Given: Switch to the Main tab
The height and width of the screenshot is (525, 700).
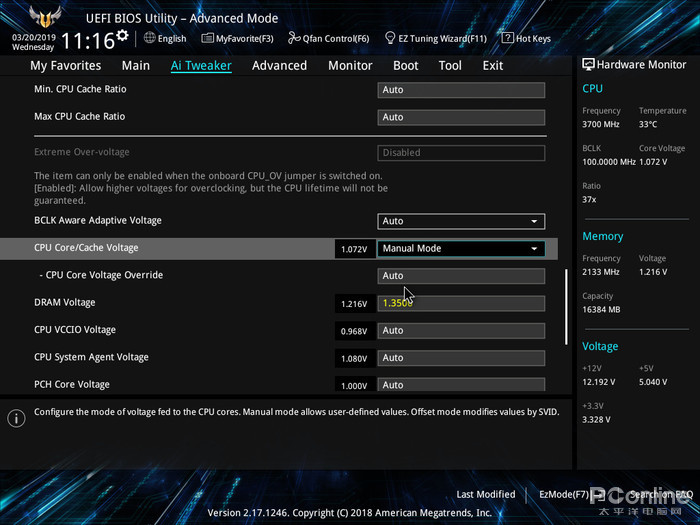Looking at the screenshot, I should (136, 66).
